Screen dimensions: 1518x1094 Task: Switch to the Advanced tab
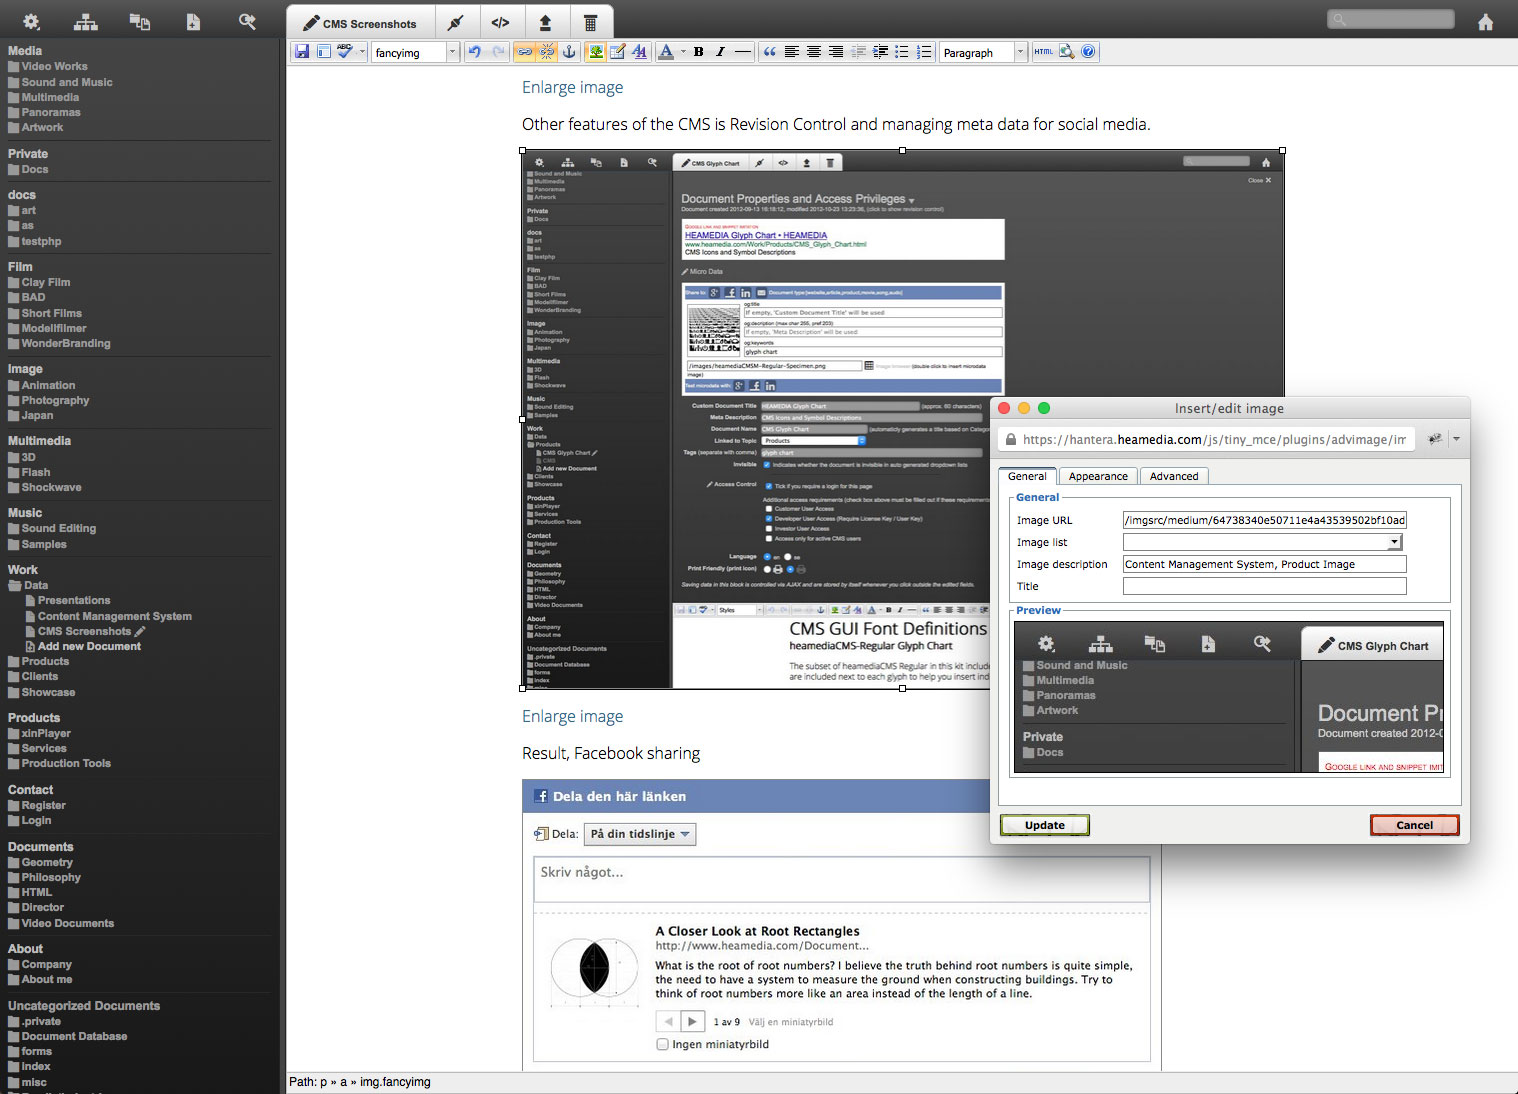pyautogui.click(x=1174, y=476)
